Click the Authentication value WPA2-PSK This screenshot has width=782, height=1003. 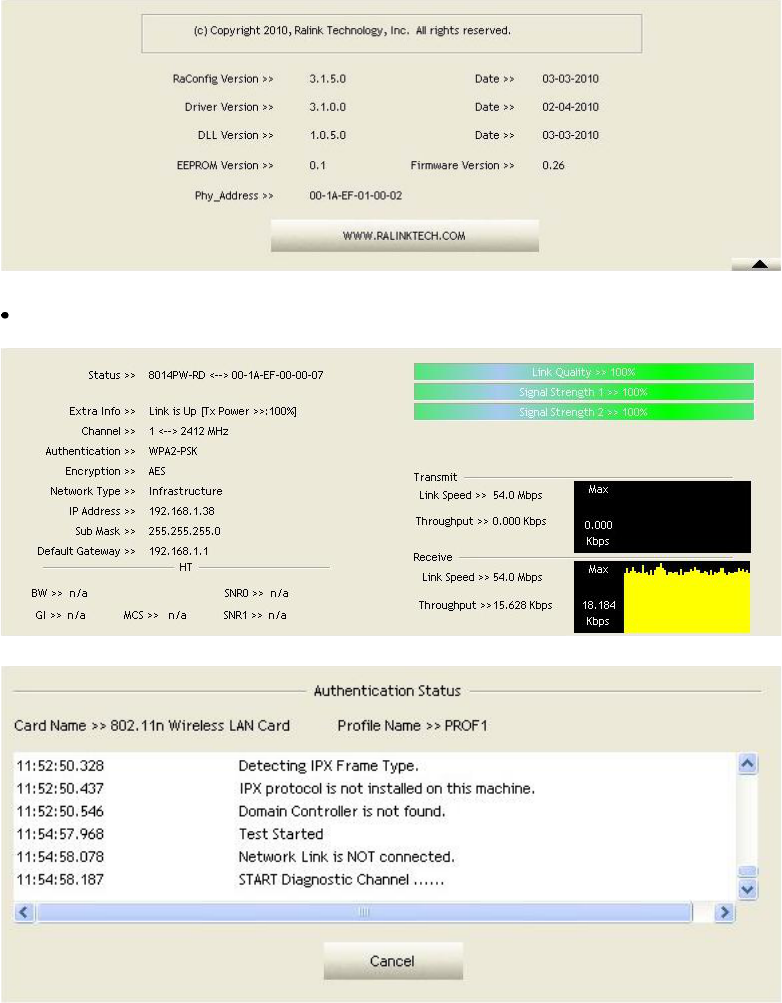point(173,451)
